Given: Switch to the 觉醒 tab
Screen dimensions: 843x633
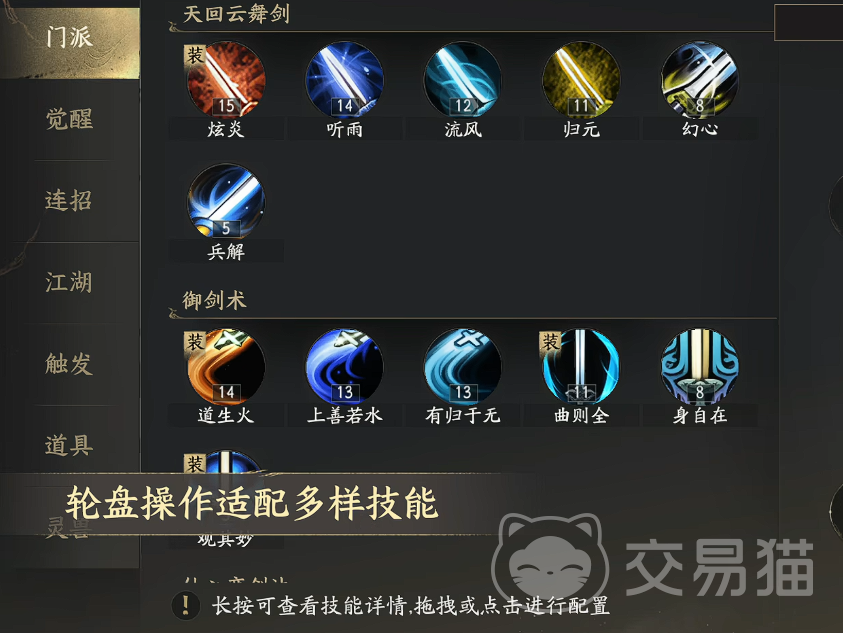Looking at the screenshot, I should click(x=70, y=119).
